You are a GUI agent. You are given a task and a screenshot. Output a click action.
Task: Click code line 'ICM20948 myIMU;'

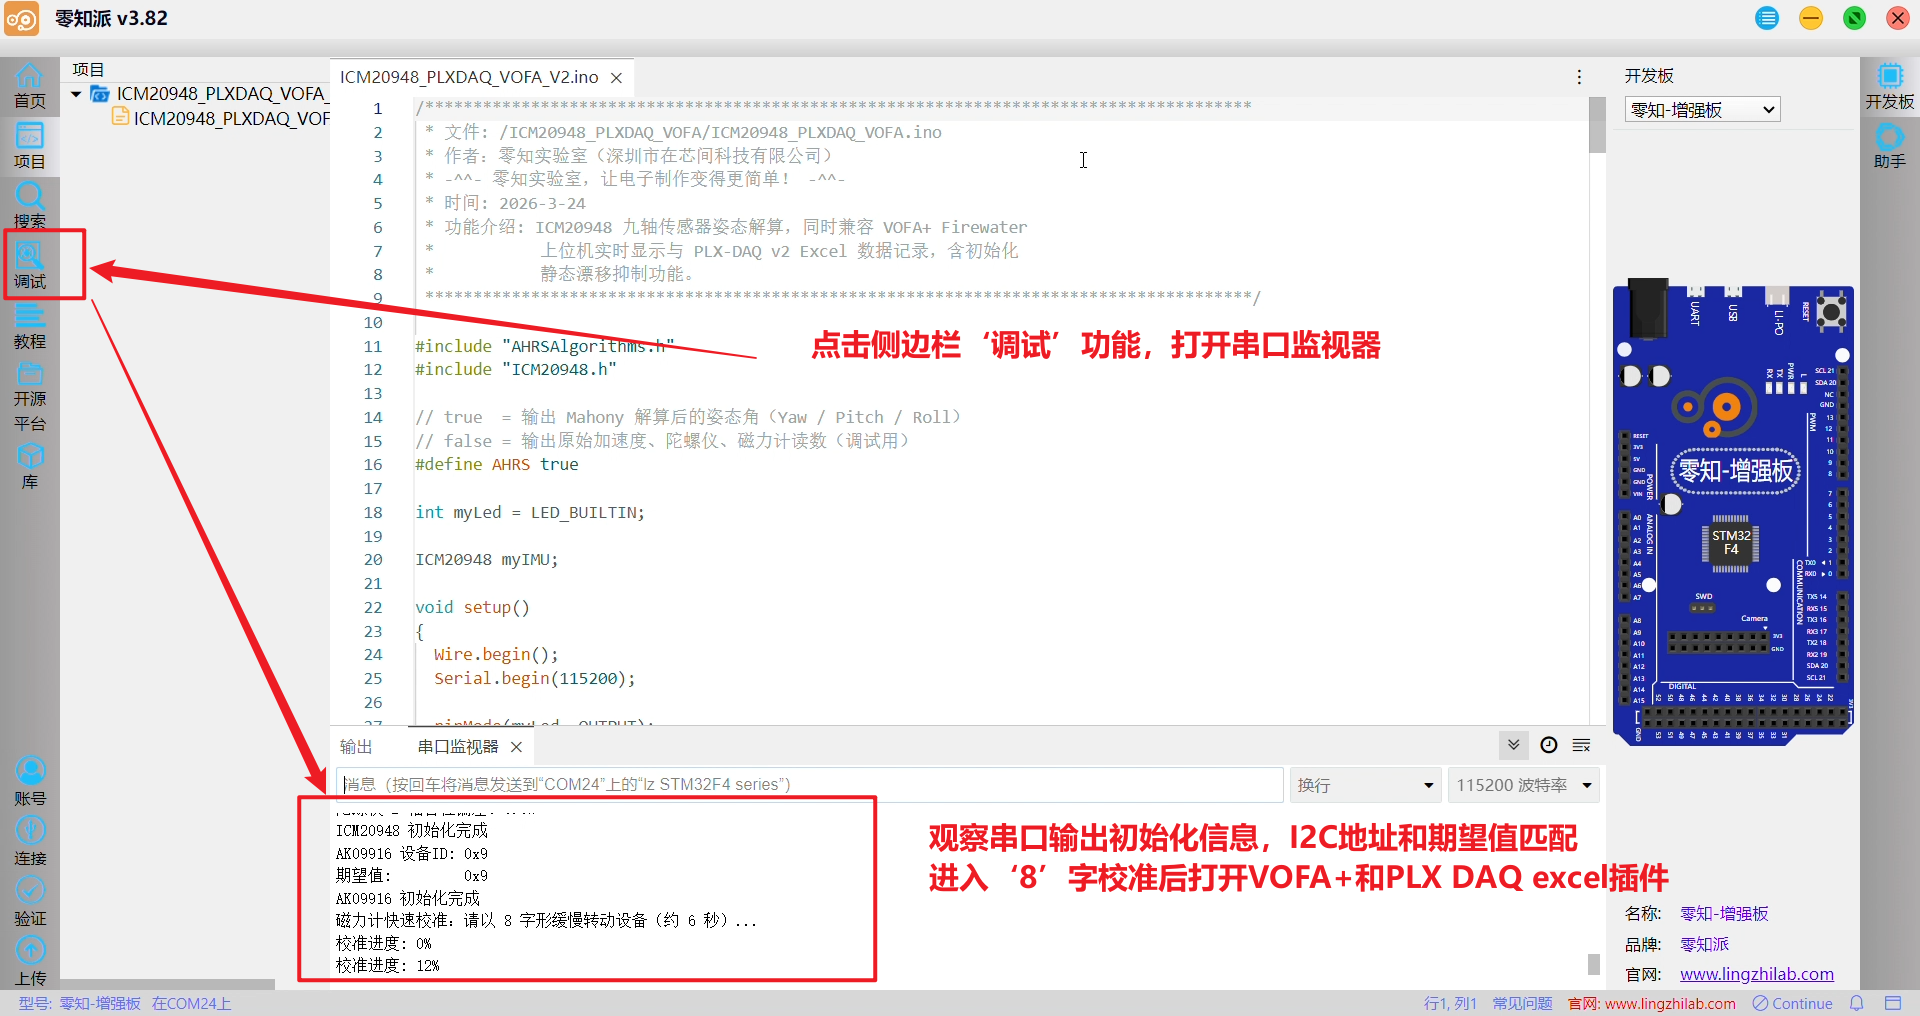click(x=487, y=559)
